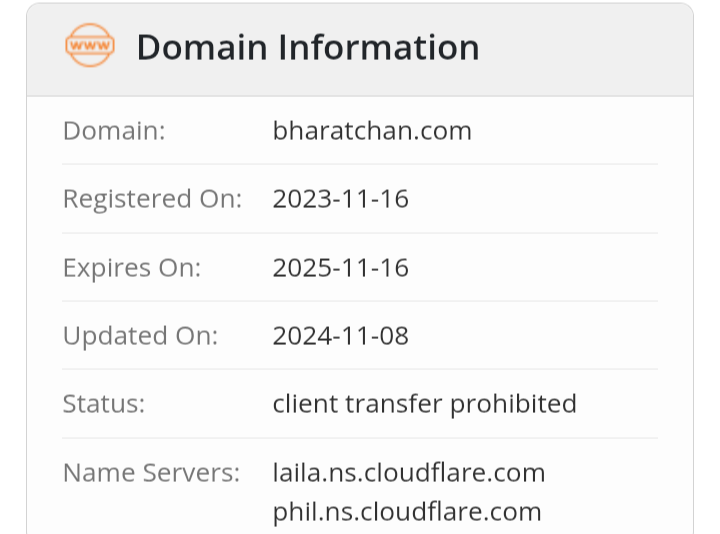Image resolution: width=720 pixels, height=534 pixels.
Task: Click the Name Servers: label
Action: (x=152, y=472)
